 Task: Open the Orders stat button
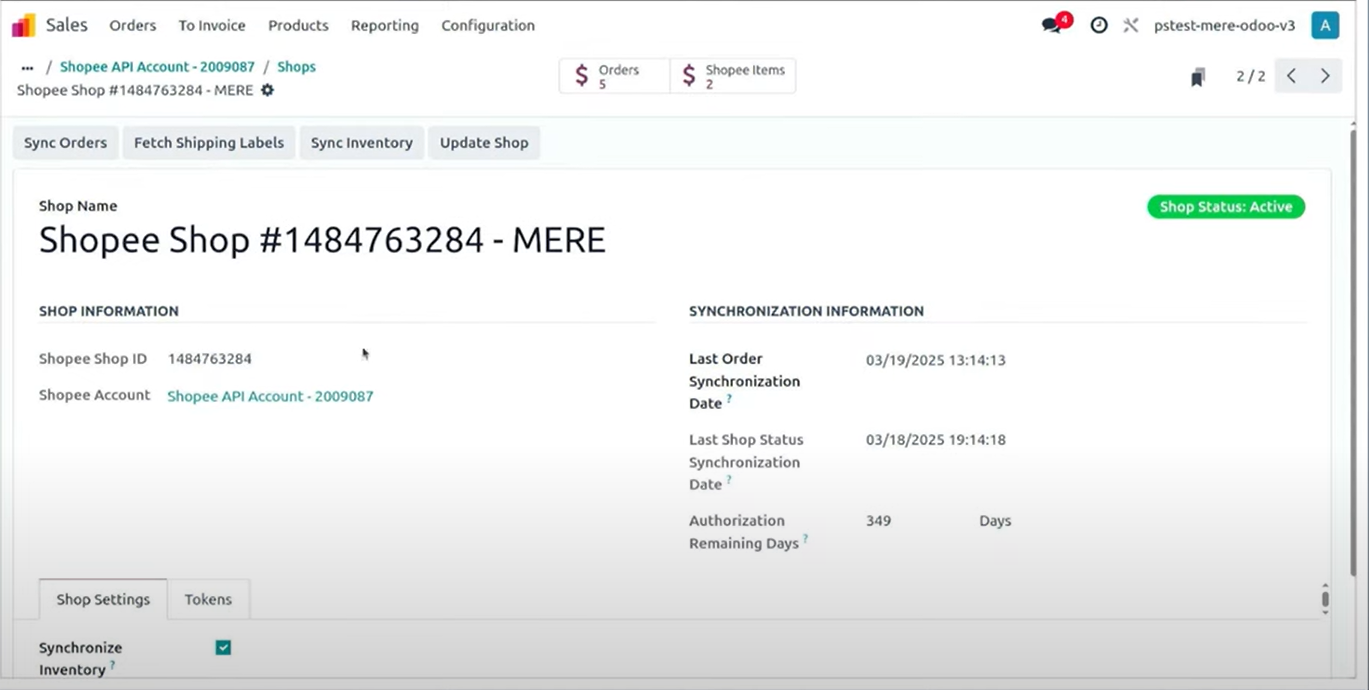(614, 76)
